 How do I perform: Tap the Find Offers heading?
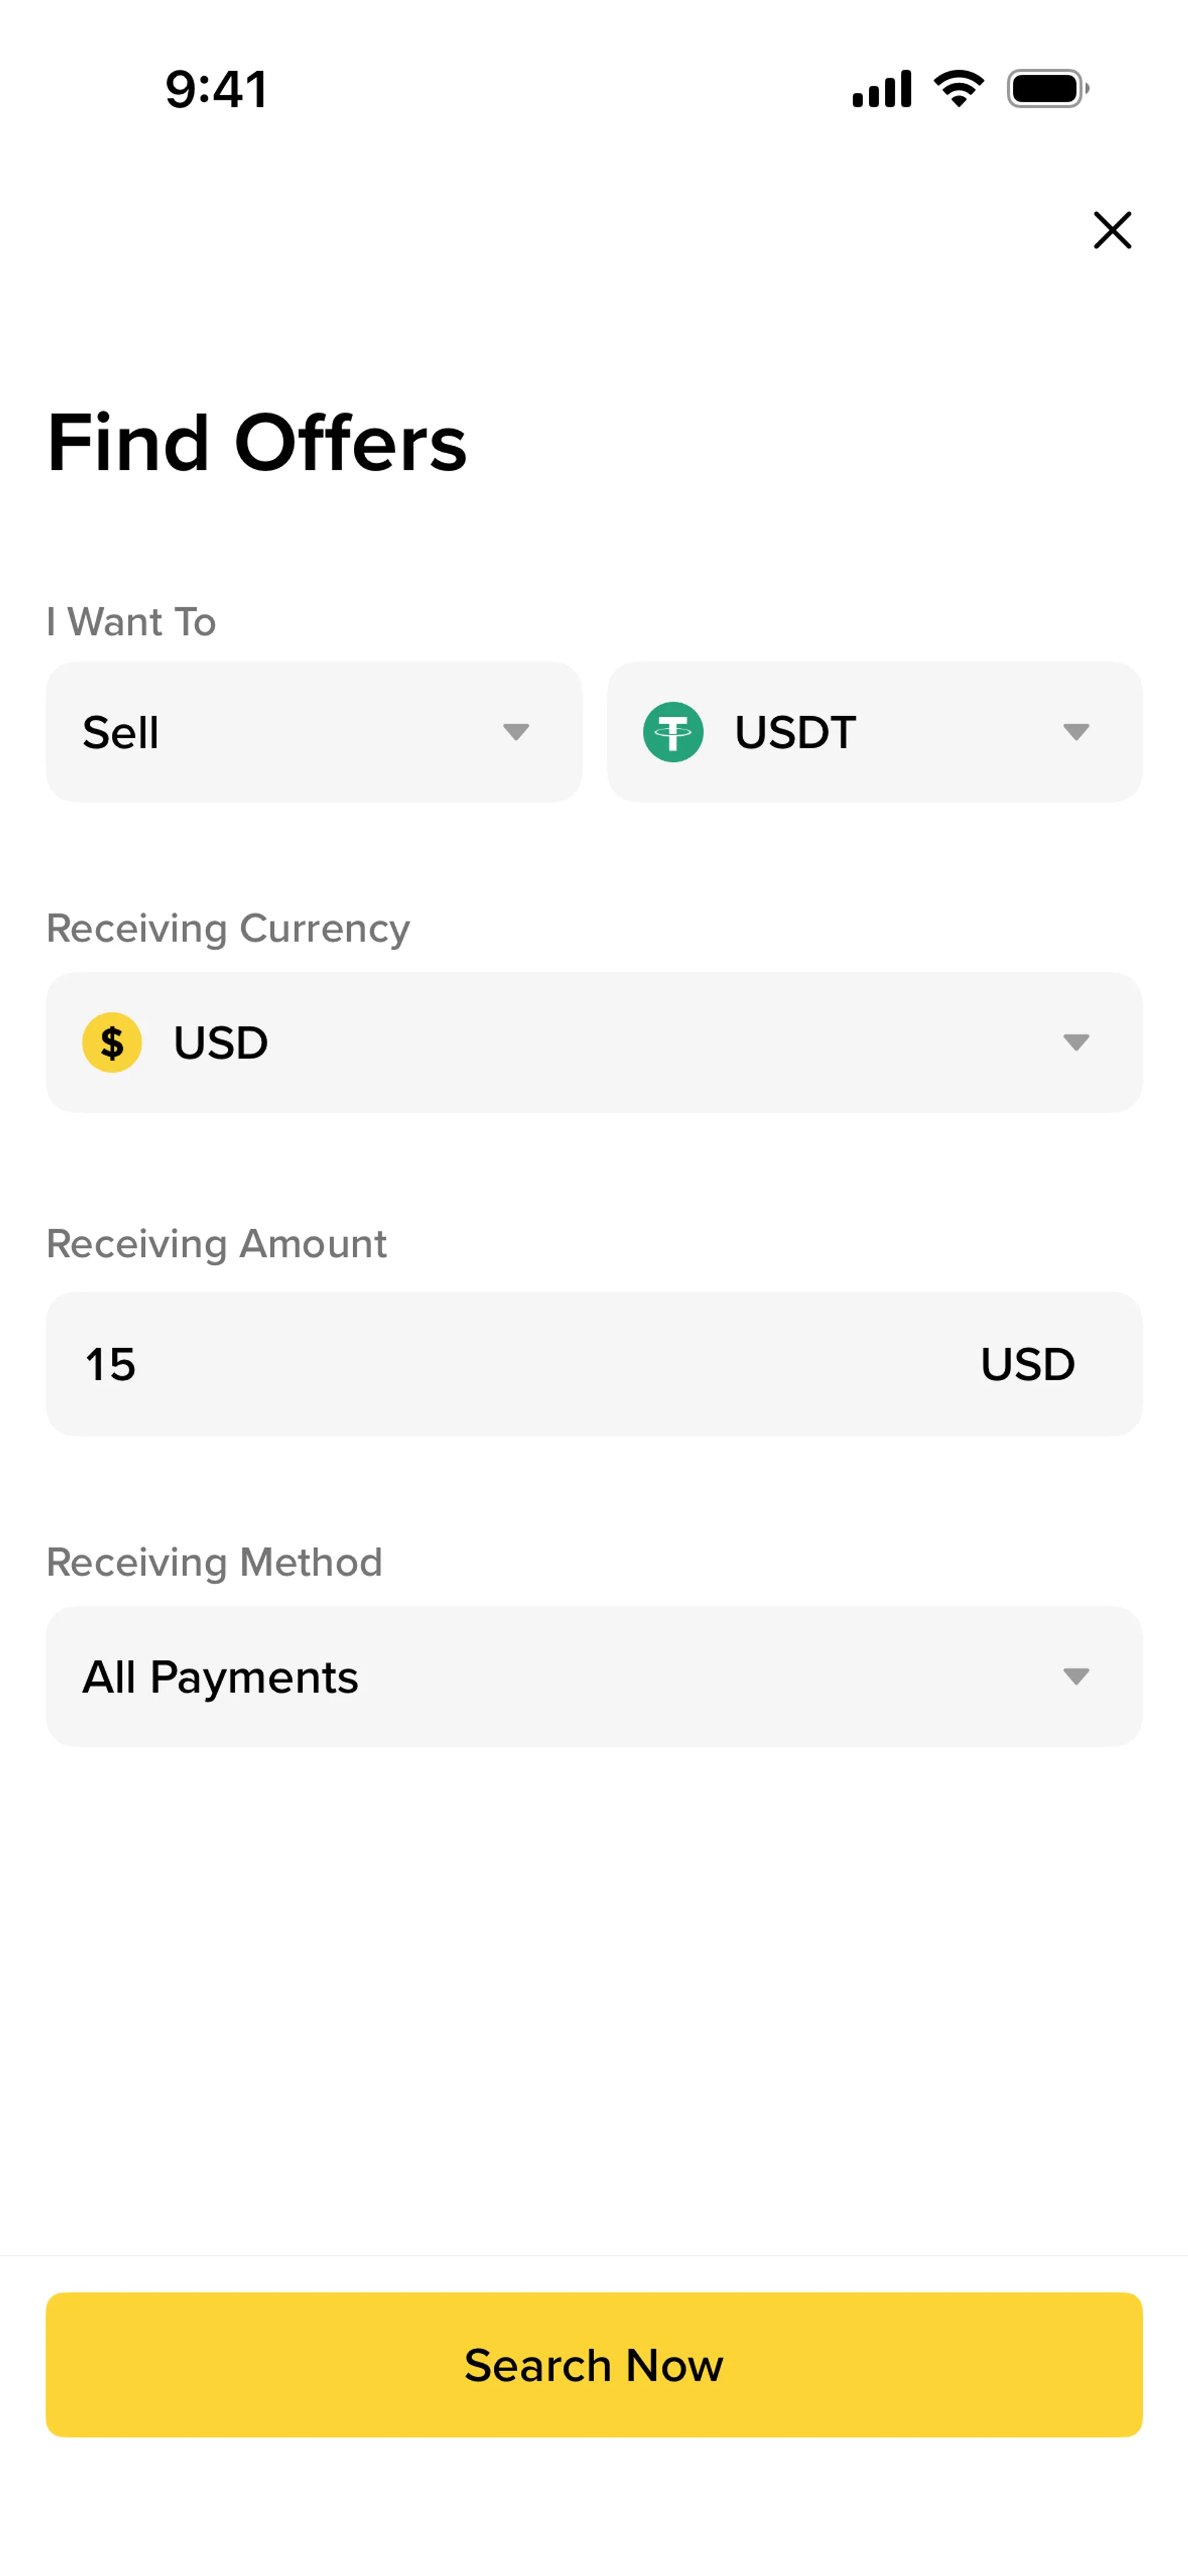(257, 443)
